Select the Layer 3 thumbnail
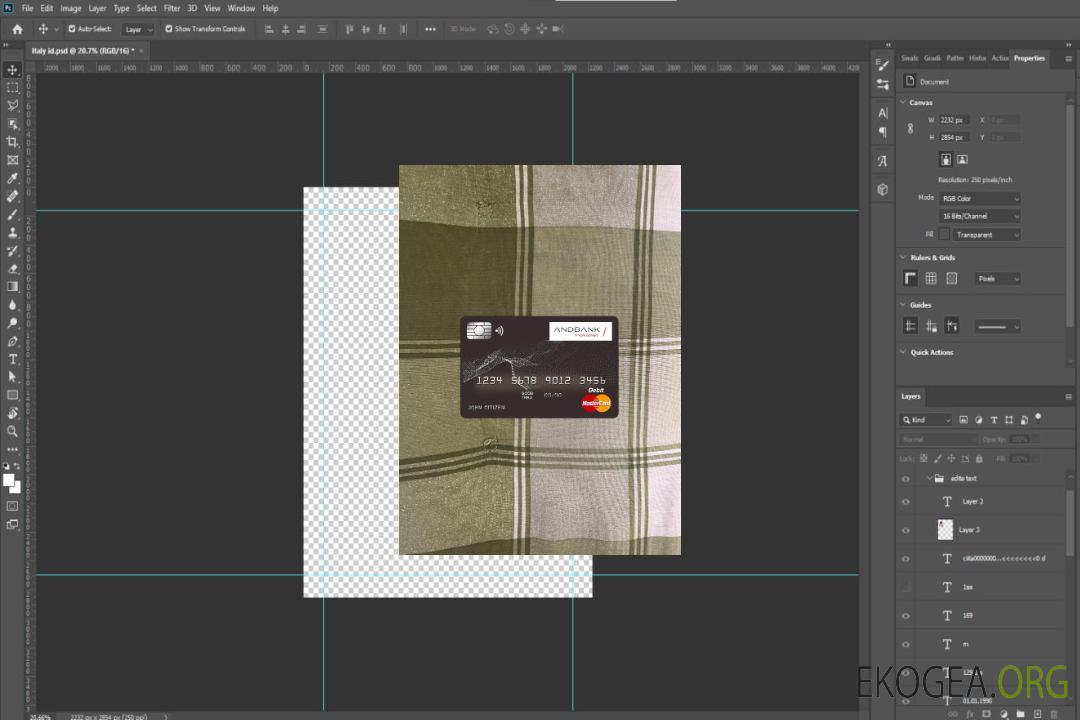This screenshot has height=720, width=1080. tap(945, 530)
